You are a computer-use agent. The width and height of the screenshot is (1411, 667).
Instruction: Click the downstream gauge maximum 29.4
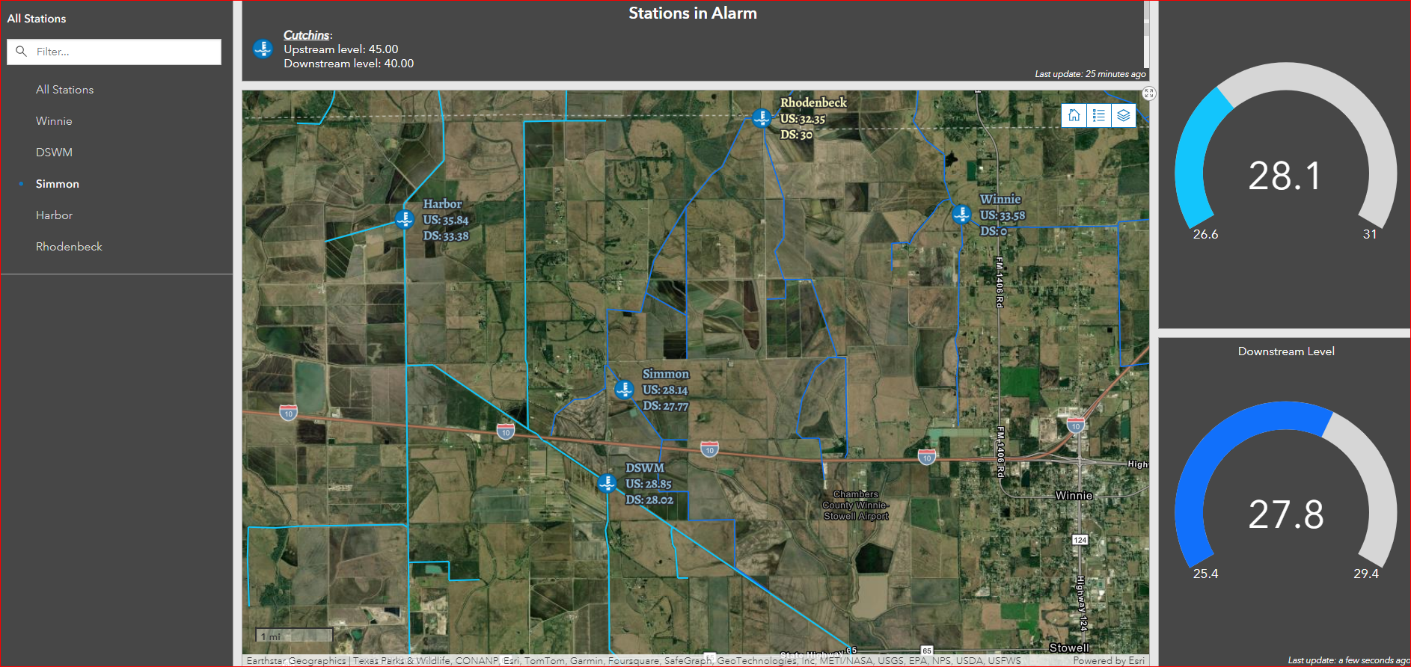(1367, 574)
